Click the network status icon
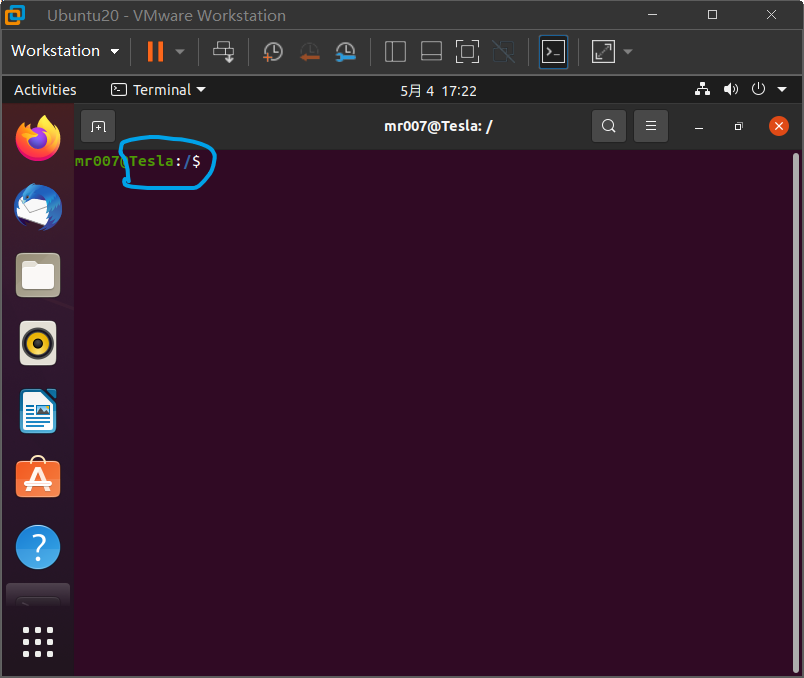 [702, 89]
